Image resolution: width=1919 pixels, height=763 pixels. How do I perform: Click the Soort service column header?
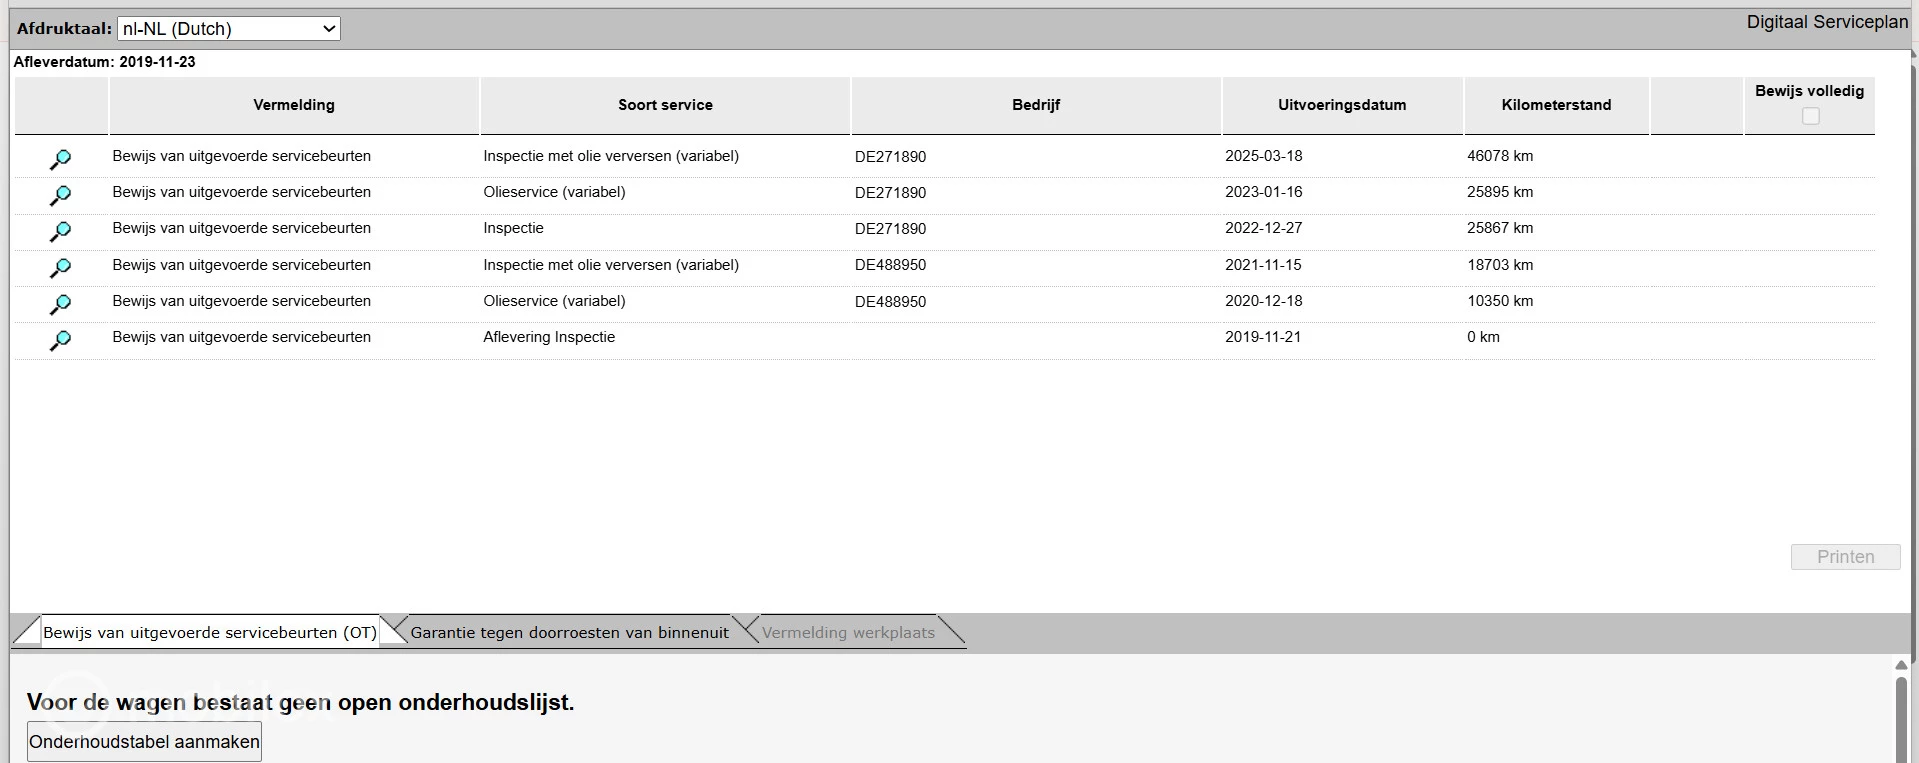tap(665, 105)
